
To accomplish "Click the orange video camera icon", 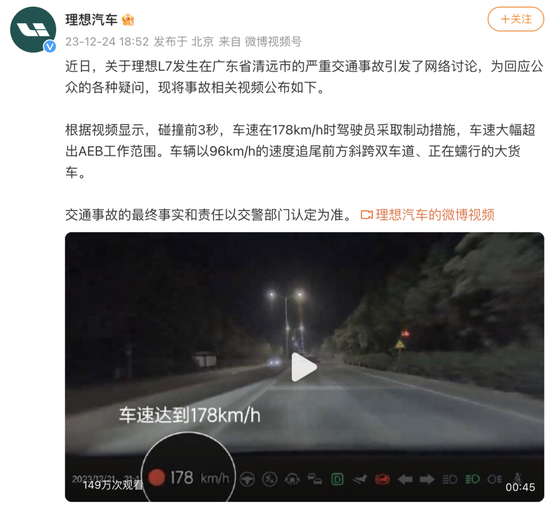I will coord(367,215).
